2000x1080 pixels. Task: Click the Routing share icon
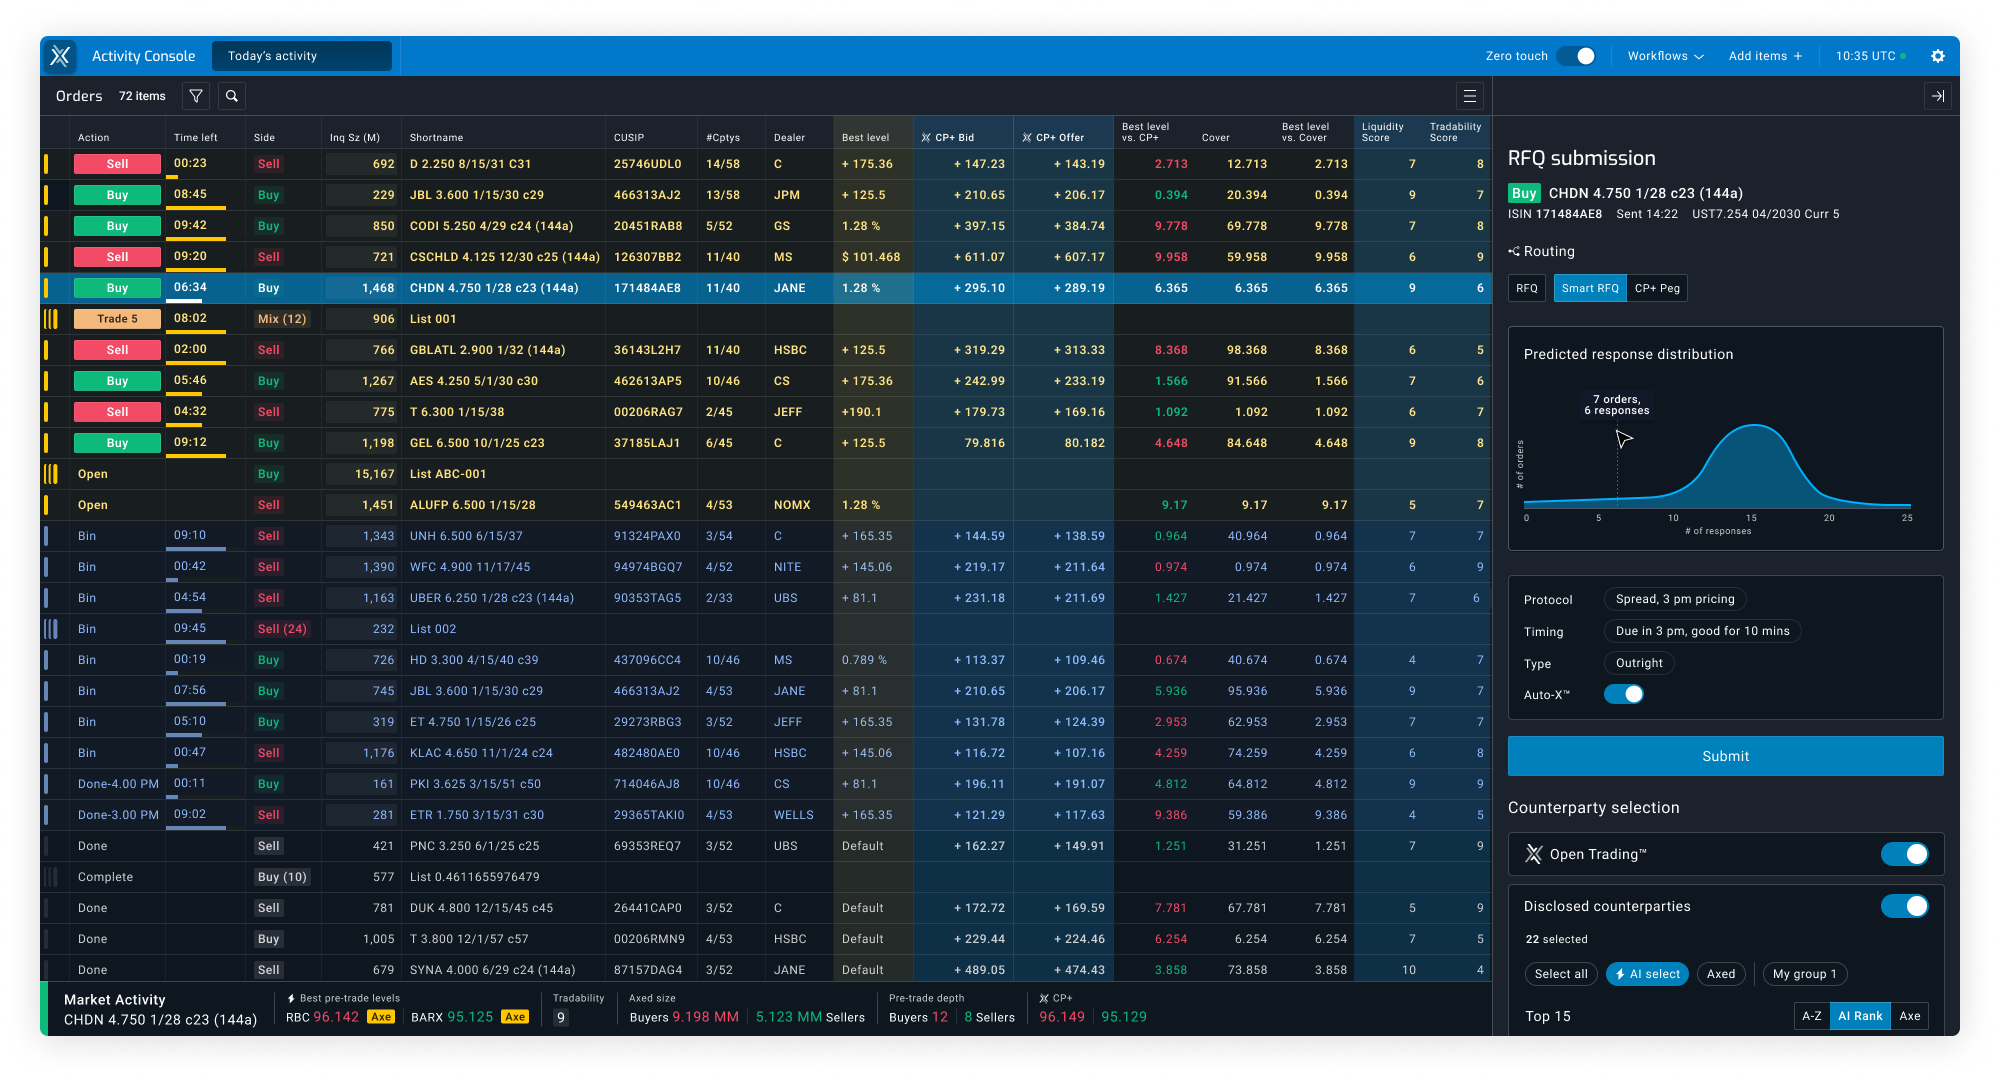(1514, 251)
